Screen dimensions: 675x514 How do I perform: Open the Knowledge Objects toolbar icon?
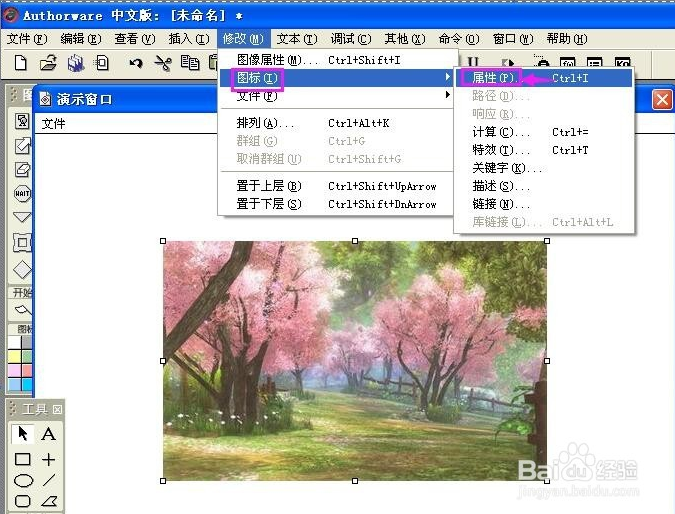pyautogui.click(x=622, y=62)
